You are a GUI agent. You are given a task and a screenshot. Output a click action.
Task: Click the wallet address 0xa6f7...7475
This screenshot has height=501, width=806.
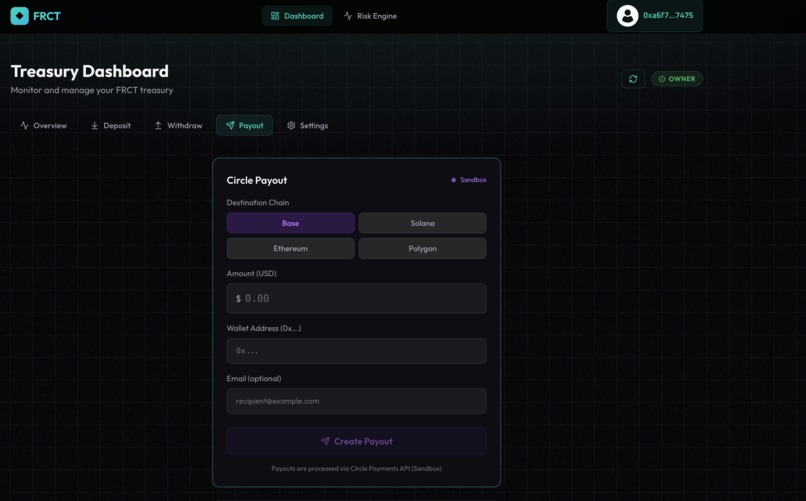pos(668,15)
